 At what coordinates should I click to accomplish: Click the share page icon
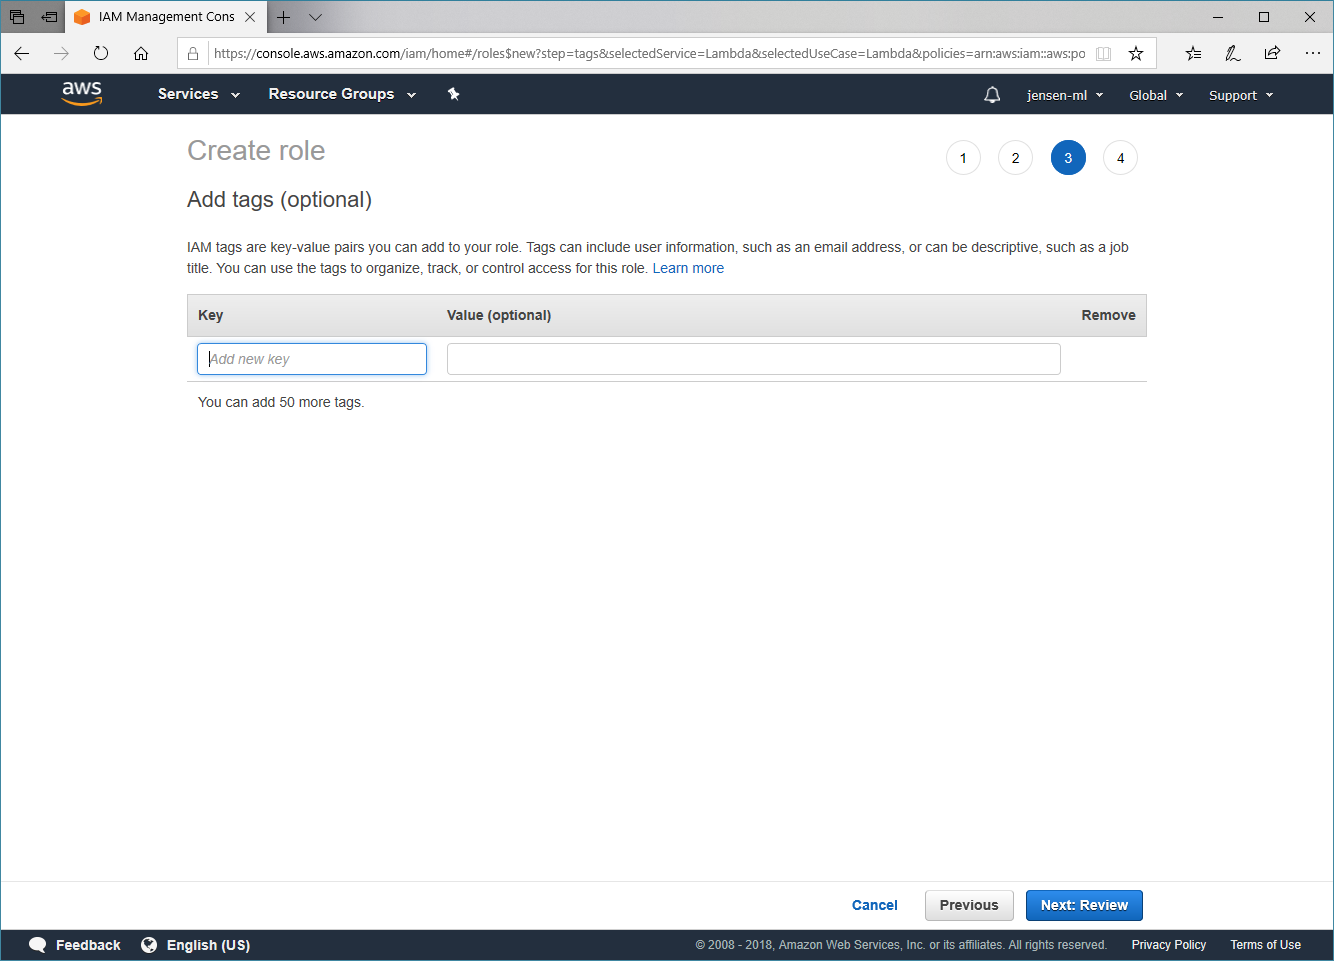(1272, 54)
